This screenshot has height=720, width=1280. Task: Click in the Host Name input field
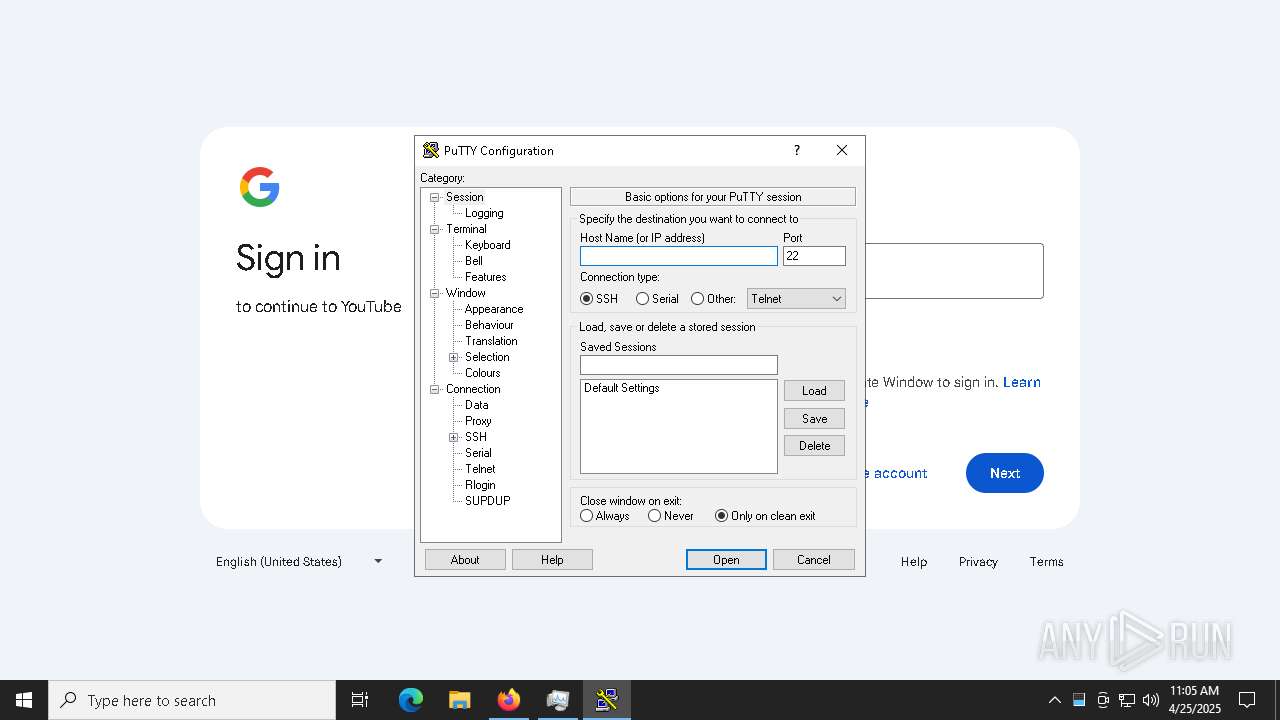point(679,256)
